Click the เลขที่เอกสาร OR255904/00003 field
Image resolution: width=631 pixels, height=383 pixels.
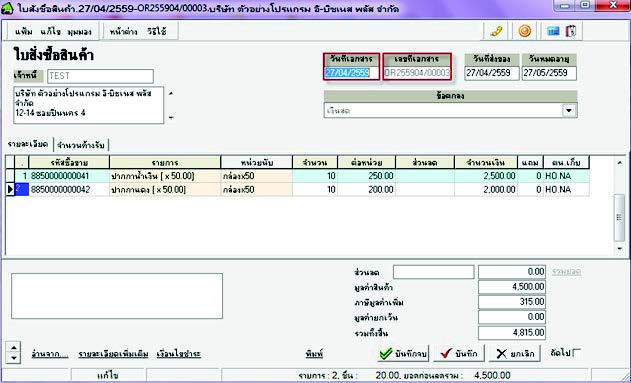[417, 73]
